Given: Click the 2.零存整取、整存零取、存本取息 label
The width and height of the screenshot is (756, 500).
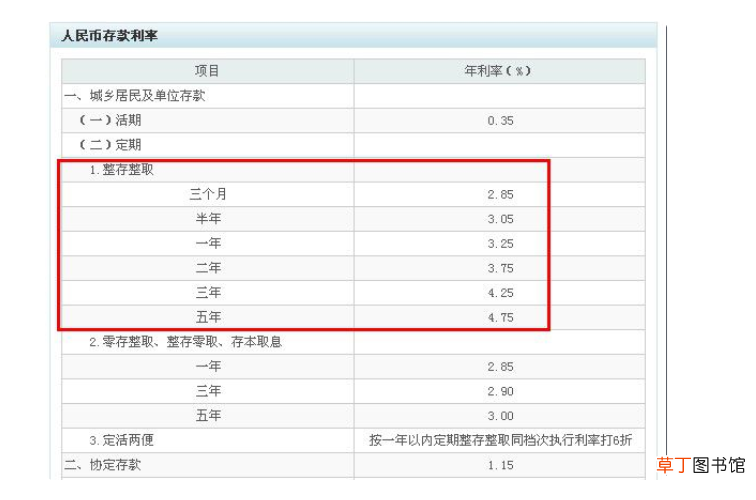Looking at the screenshot, I should coord(185,342).
